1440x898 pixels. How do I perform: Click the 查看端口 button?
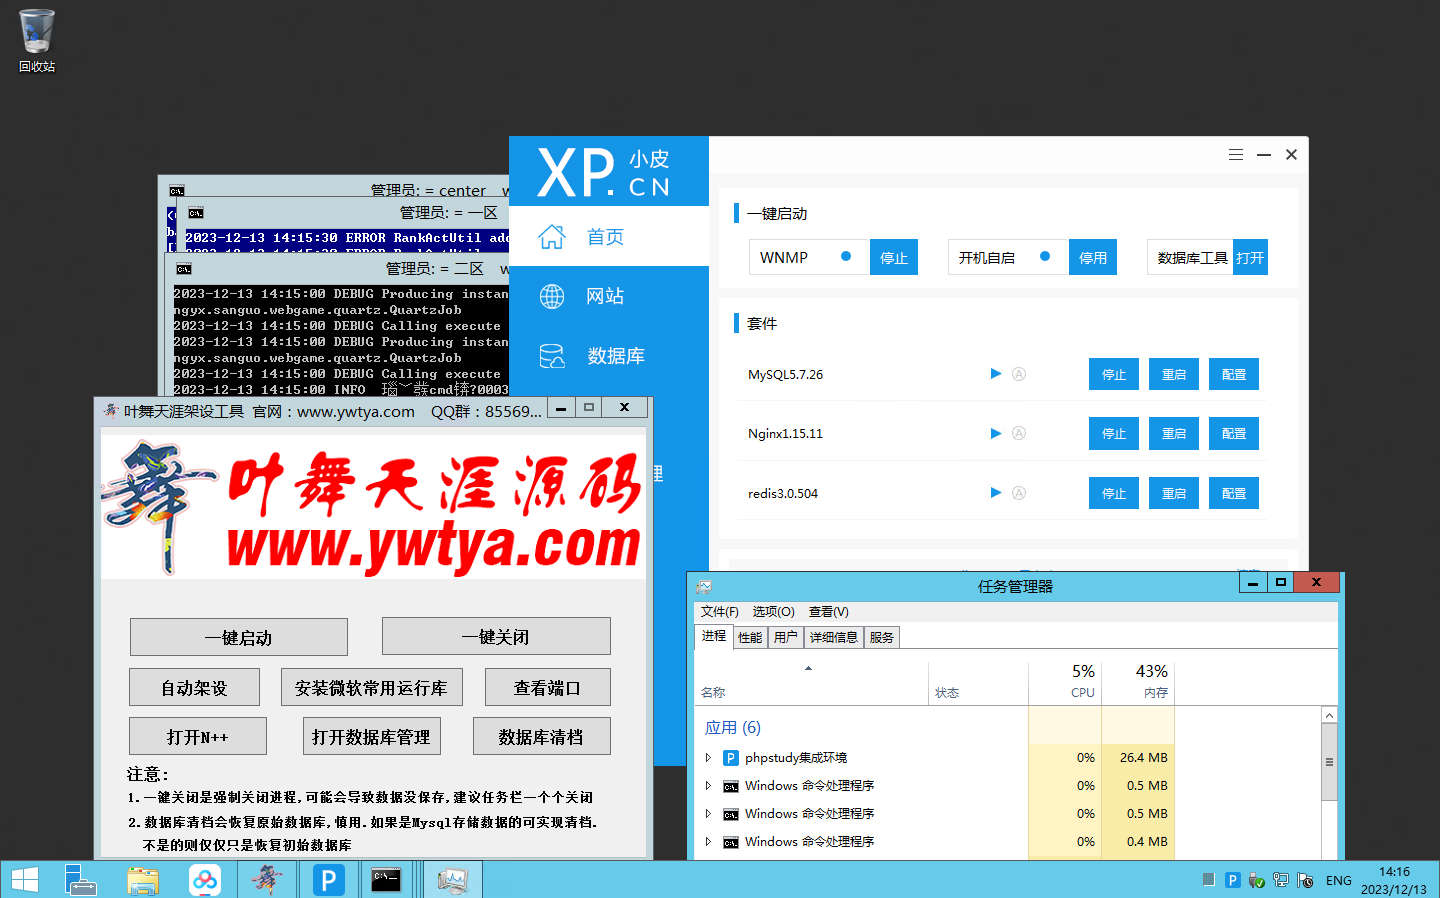[x=547, y=687]
